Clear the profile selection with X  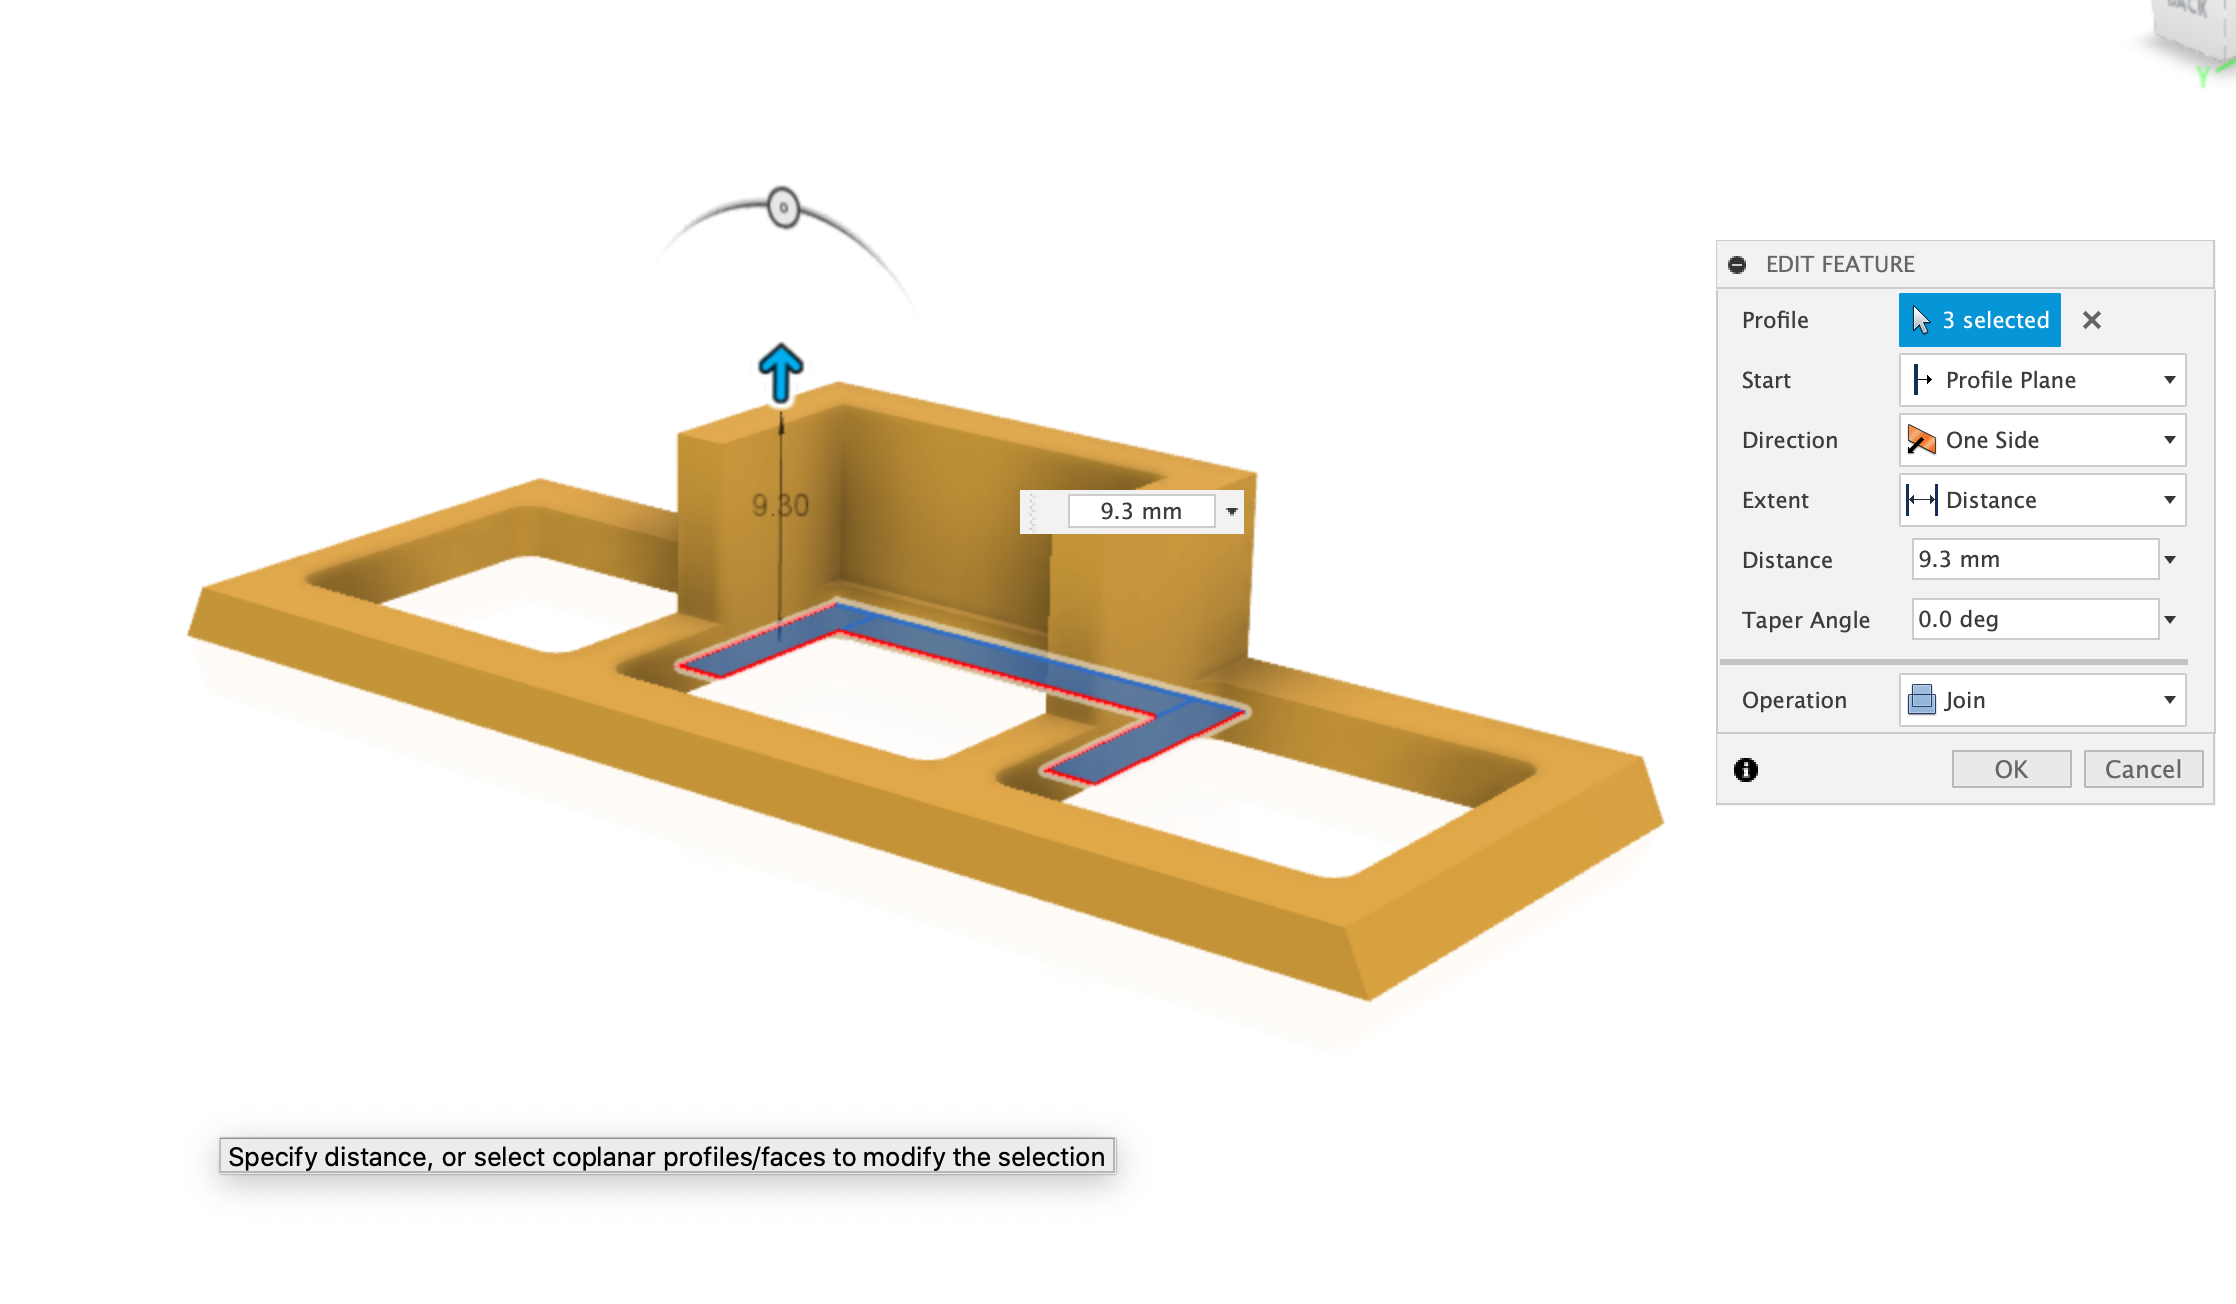point(2091,320)
